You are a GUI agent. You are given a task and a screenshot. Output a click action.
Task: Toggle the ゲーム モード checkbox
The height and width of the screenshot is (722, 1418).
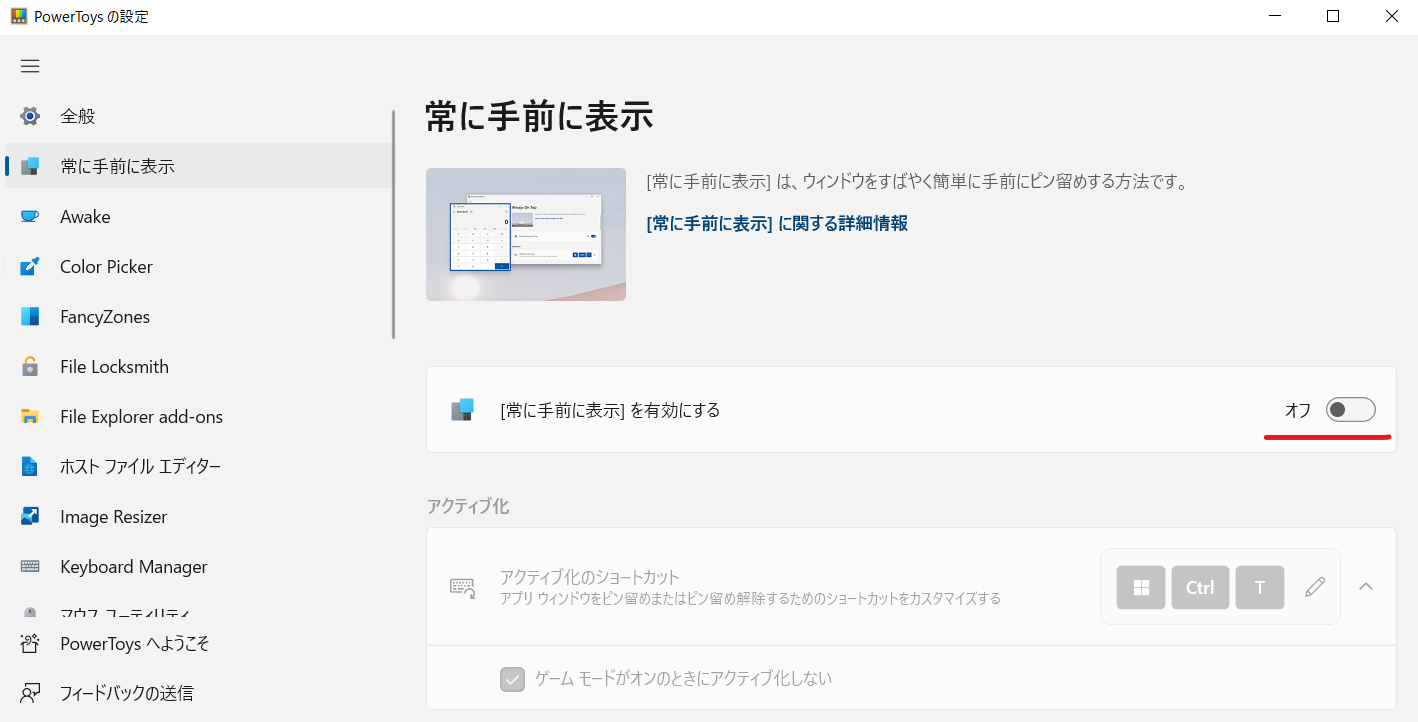(513, 679)
